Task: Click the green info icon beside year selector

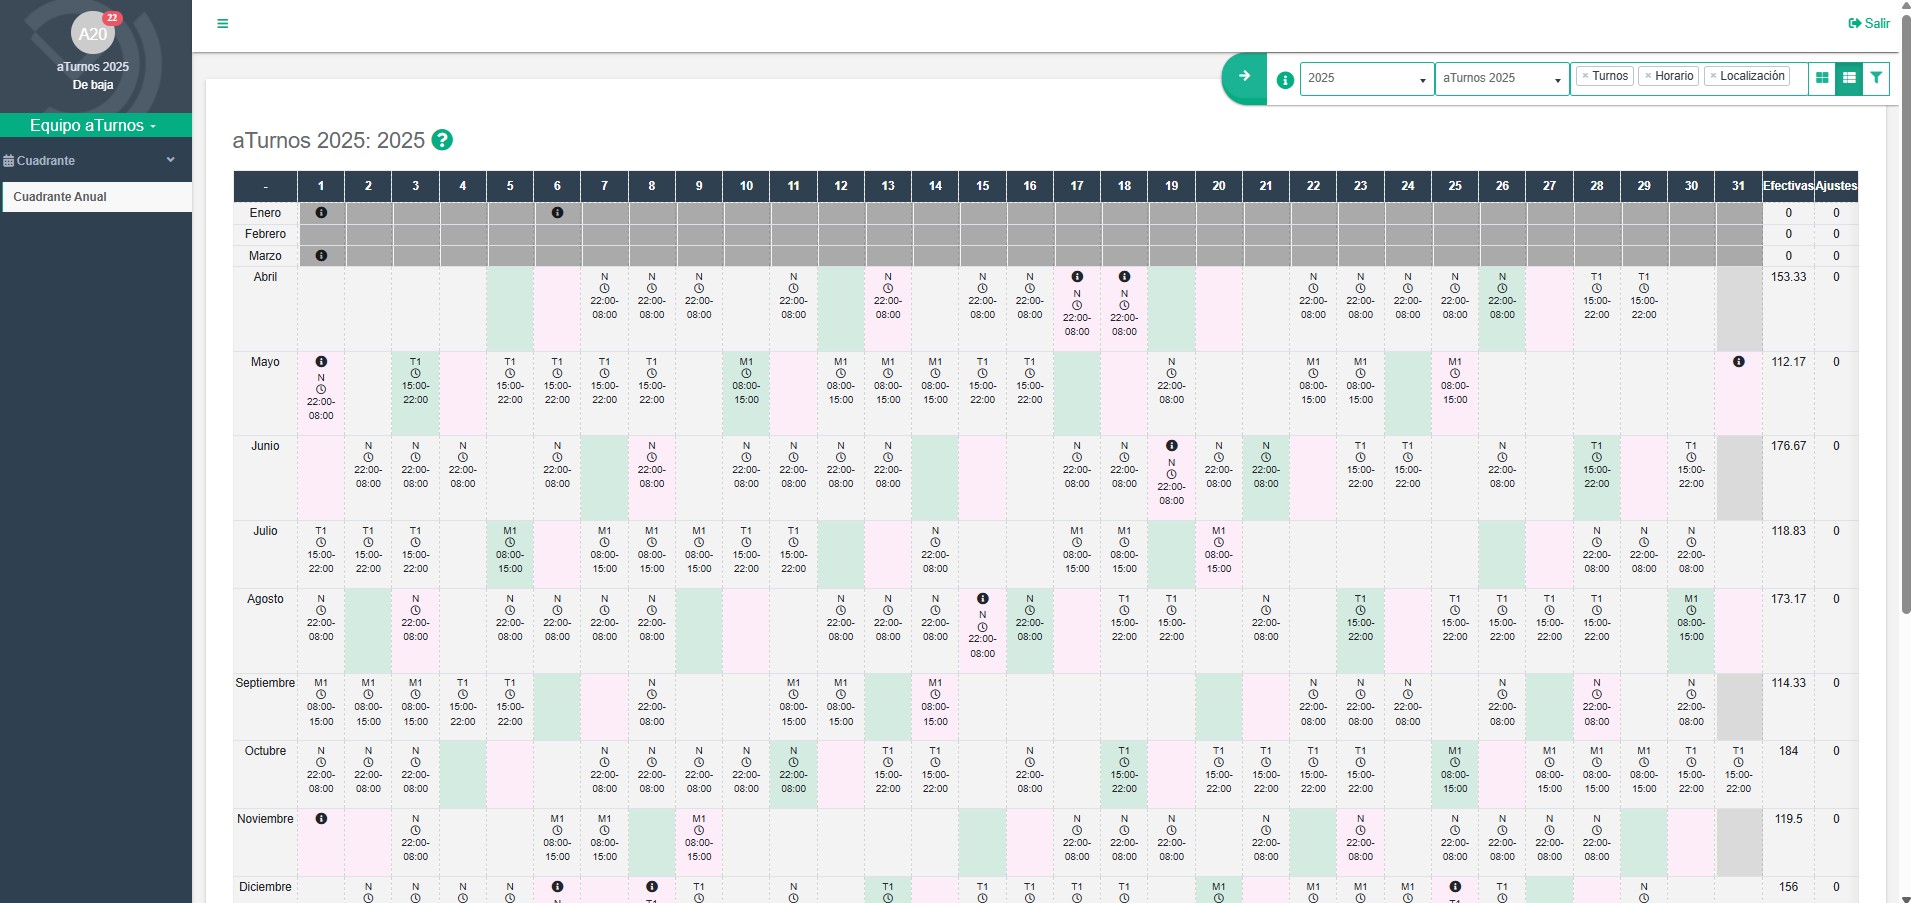Action: pos(1285,80)
